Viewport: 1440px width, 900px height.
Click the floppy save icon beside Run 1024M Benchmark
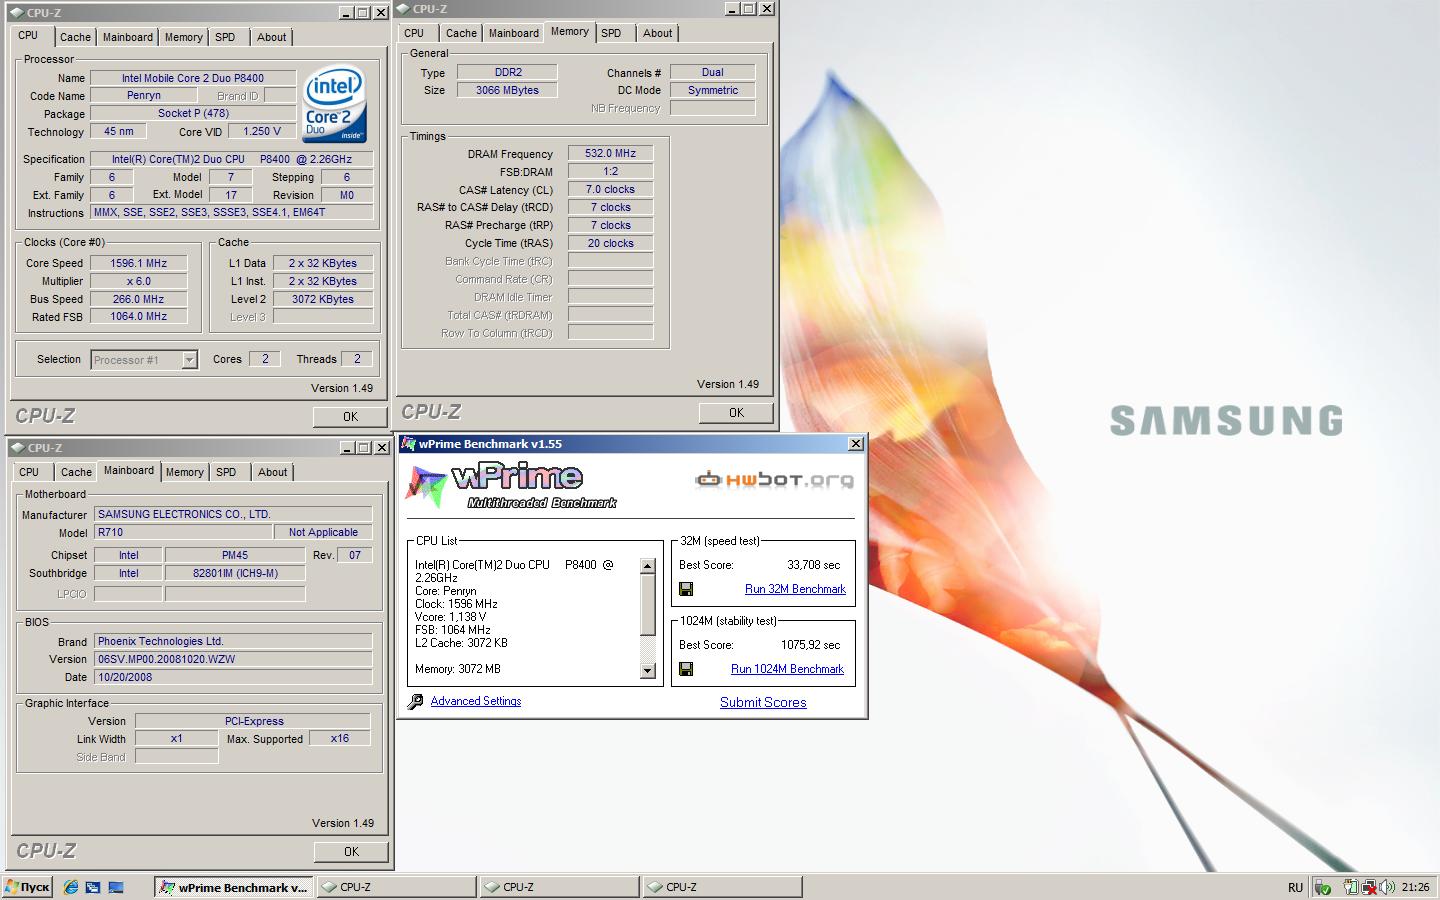[686, 669]
